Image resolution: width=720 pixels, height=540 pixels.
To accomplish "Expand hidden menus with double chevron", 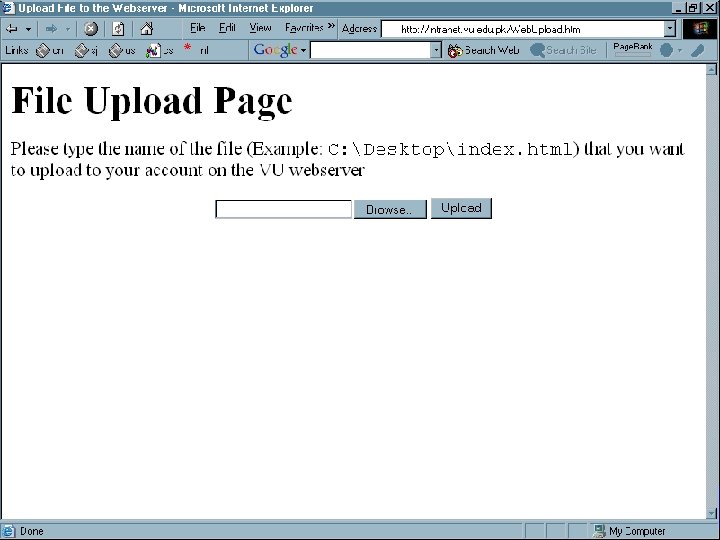I will click(332, 26).
